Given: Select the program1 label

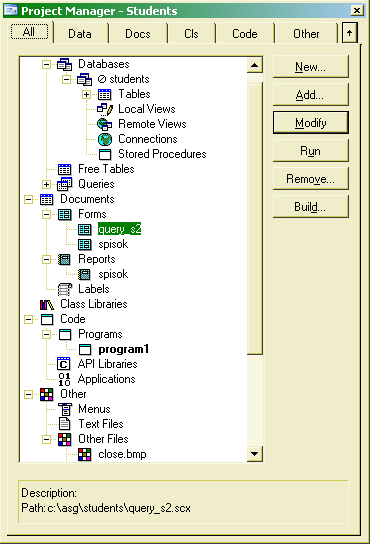Looking at the screenshot, I should (124, 349).
